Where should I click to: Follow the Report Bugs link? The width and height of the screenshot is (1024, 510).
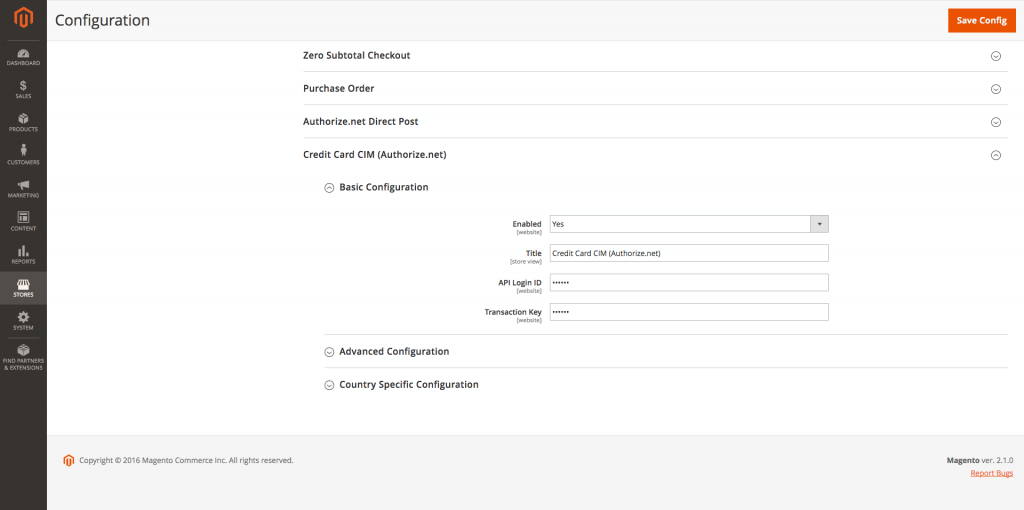pos(991,473)
